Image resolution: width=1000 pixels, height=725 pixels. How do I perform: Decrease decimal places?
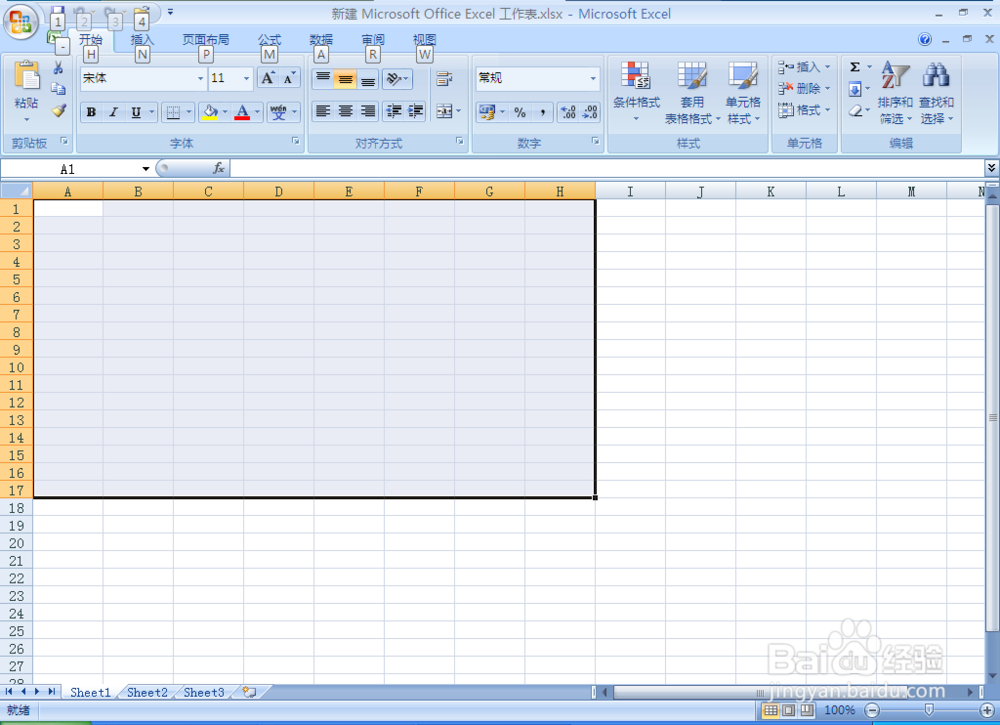[x=589, y=112]
